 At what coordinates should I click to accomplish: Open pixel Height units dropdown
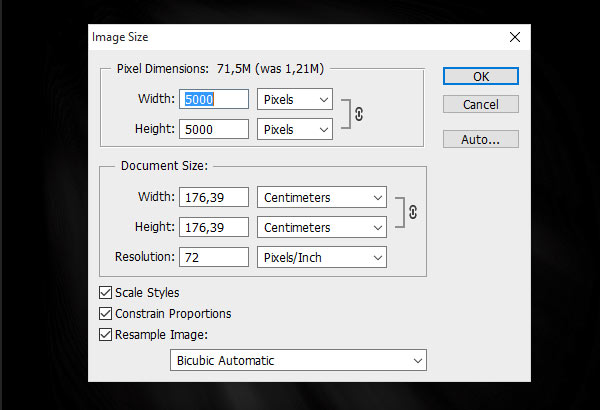(295, 129)
